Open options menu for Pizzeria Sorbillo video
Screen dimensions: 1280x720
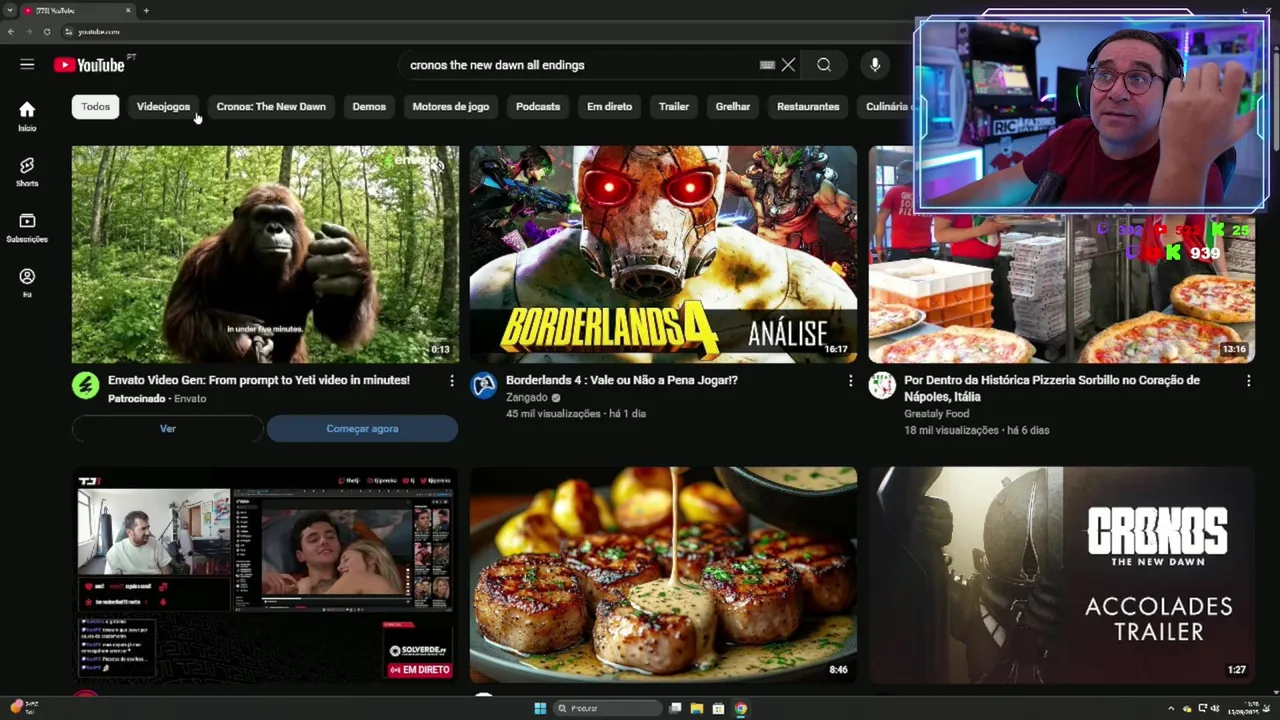click(1248, 381)
